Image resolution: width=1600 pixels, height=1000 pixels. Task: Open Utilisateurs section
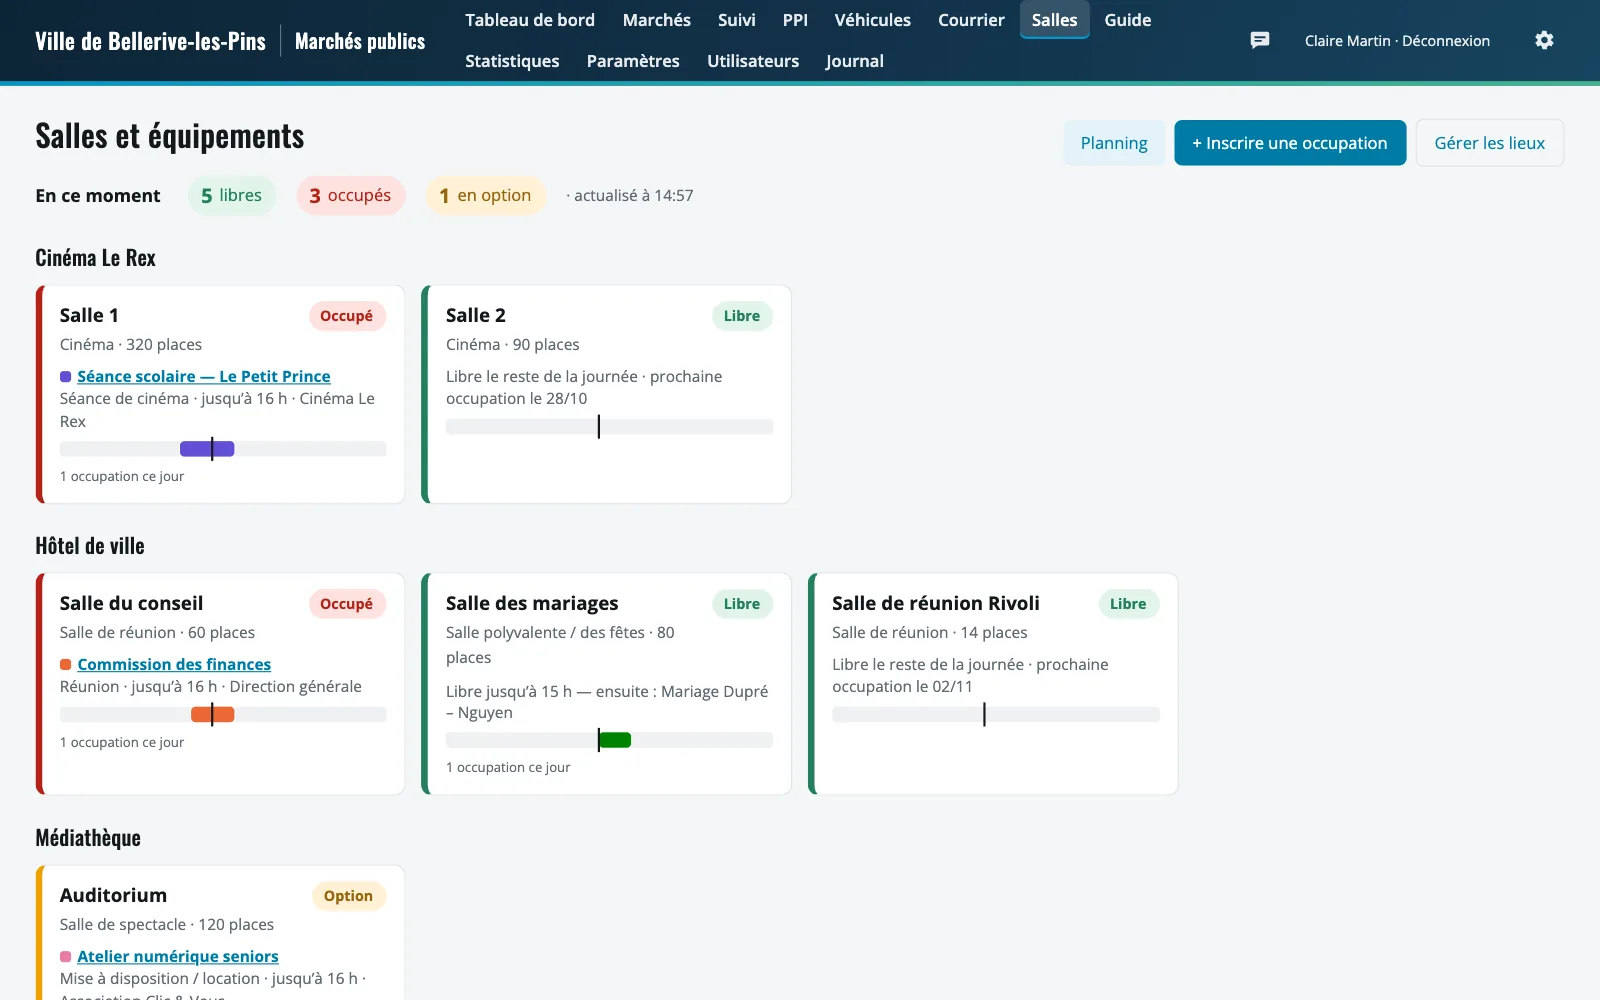pos(753,61)
